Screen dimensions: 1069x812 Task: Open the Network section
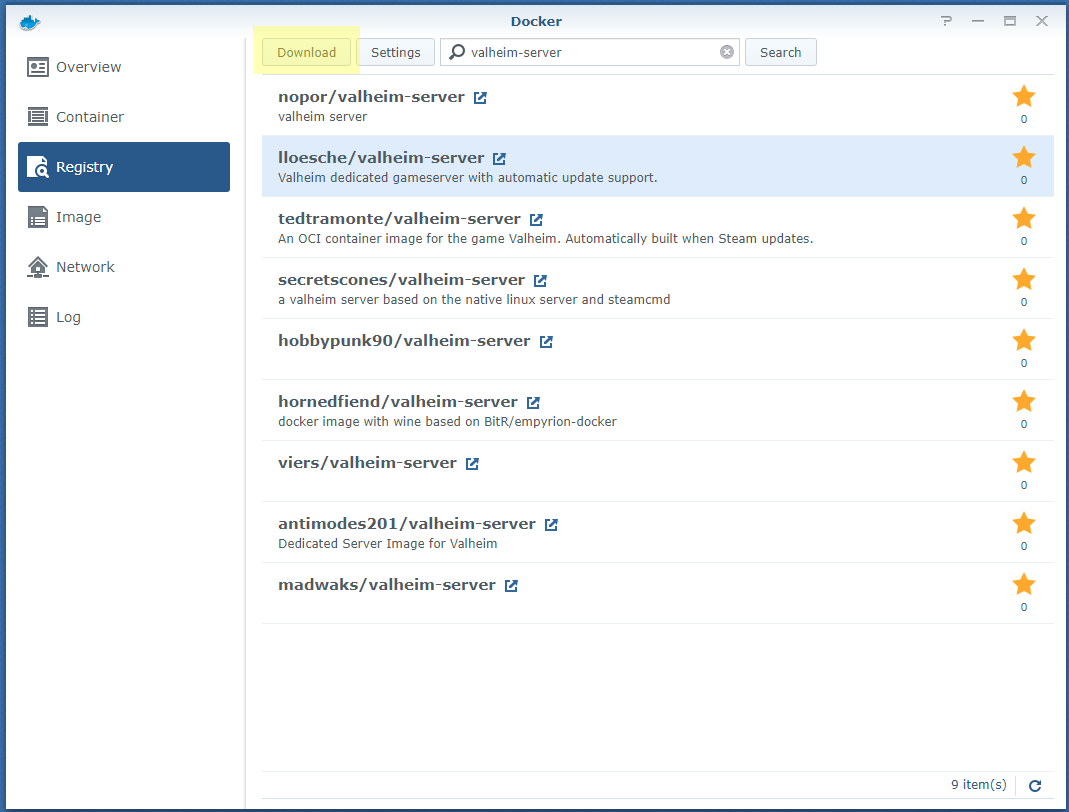(x=123, y=267)
